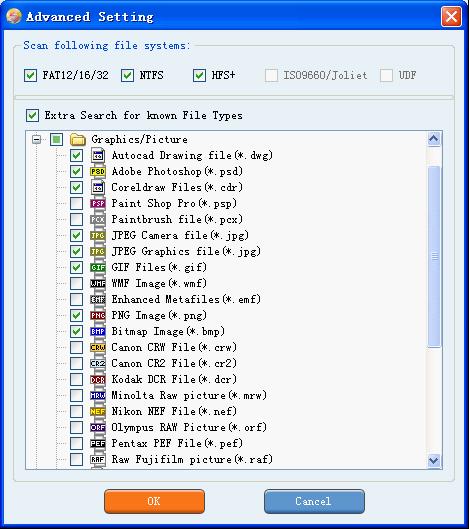Click the PNG Image type icon
The width and height of the screenshot is (469, 529).
pos(98,315)
